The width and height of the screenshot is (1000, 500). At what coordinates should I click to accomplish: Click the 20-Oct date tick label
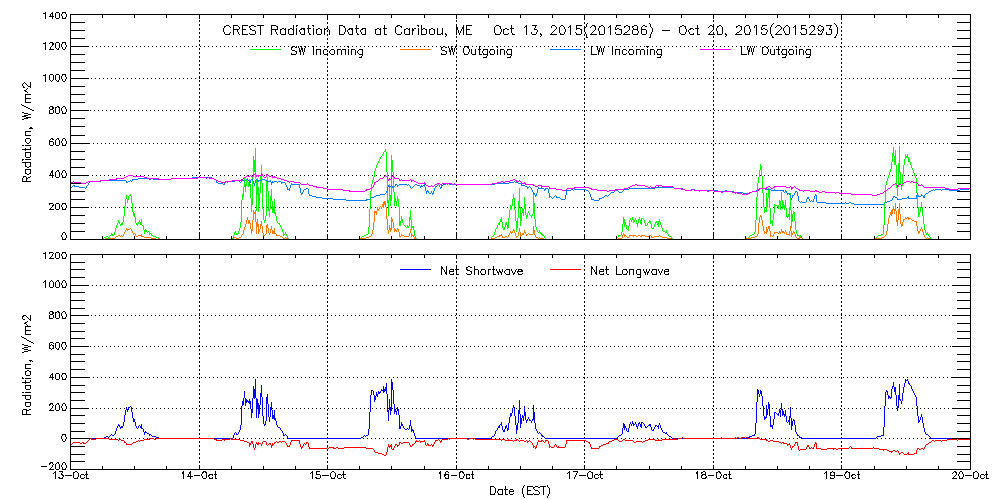point(970,477)
